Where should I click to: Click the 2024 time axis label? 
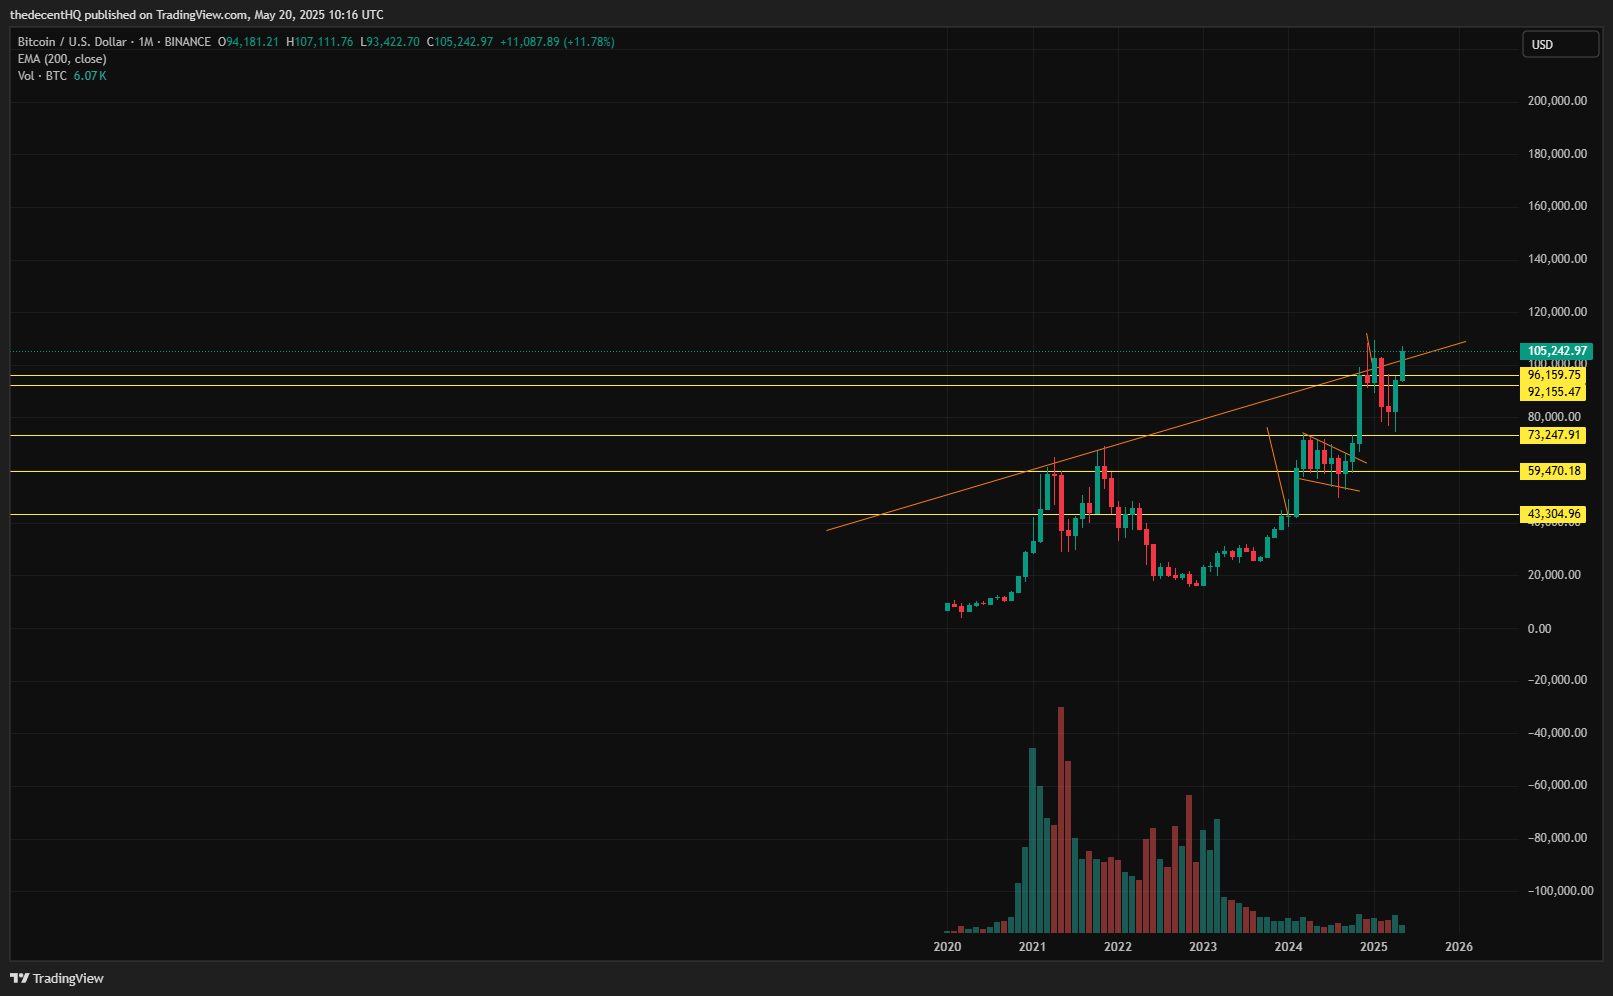click(x=1288, y=947)
